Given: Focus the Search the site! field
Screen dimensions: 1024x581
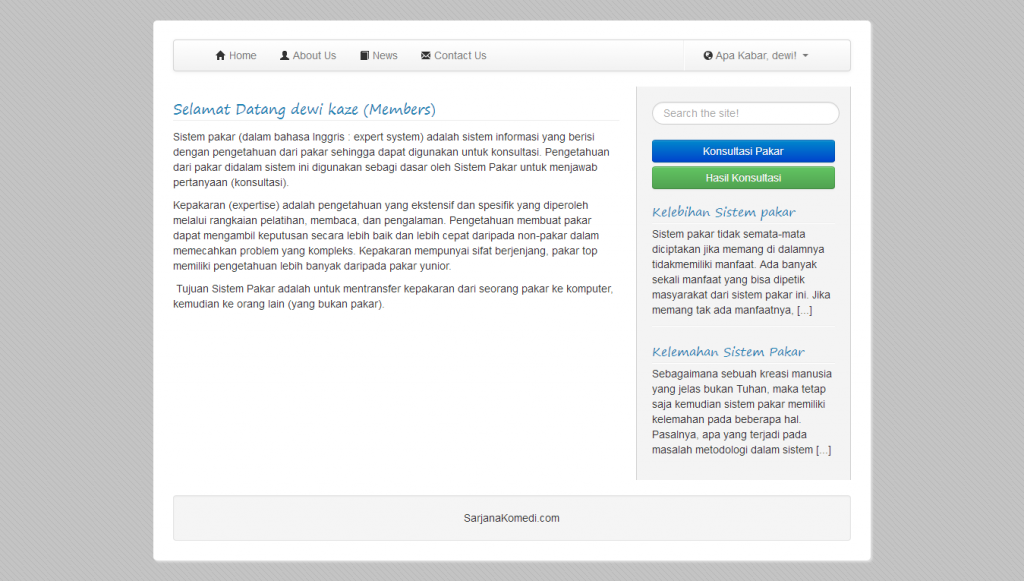Looking at the screenshot, I should coord(745,113).
